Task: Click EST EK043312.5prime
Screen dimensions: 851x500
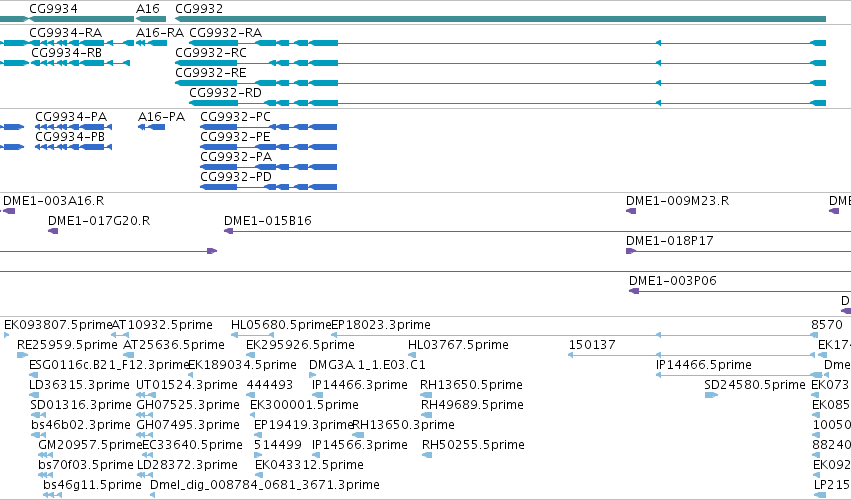Action: pyautogui.click(x=309, y=465)
